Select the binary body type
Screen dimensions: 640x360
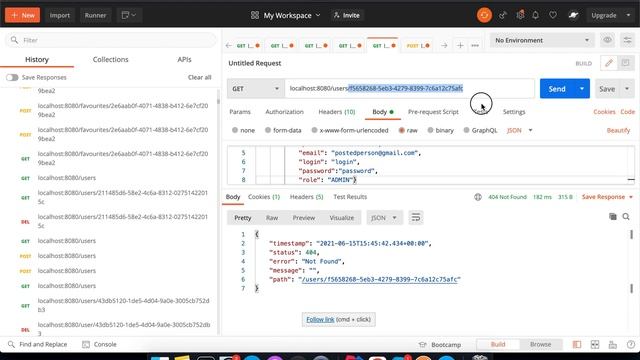[440, 130]
